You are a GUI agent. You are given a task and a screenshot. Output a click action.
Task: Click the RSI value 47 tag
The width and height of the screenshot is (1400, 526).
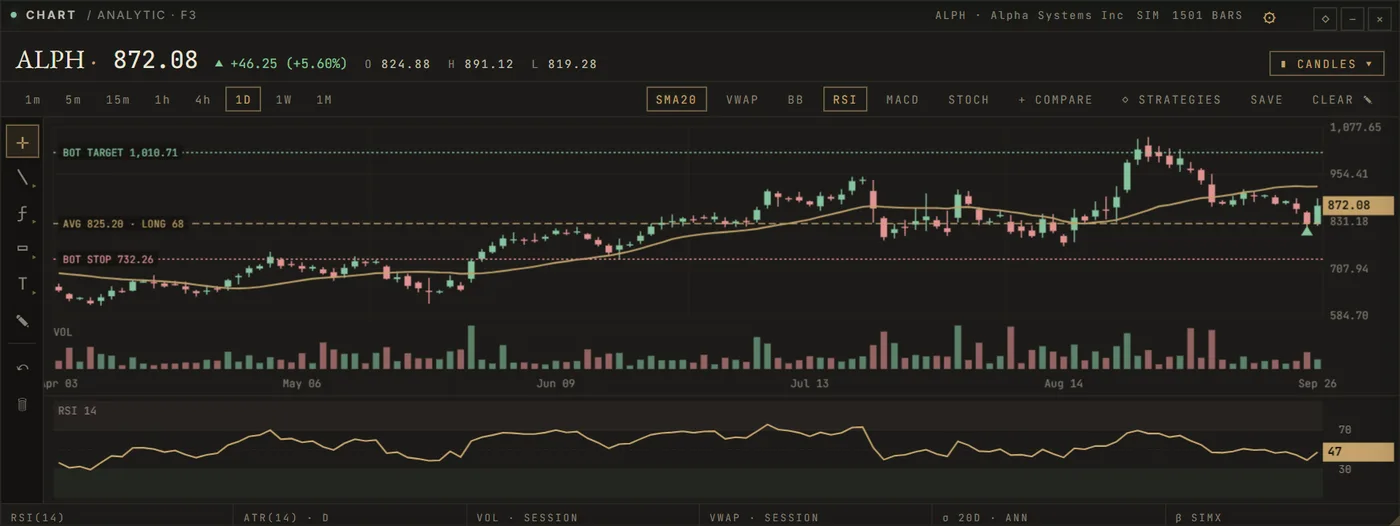pos(1358,452)
